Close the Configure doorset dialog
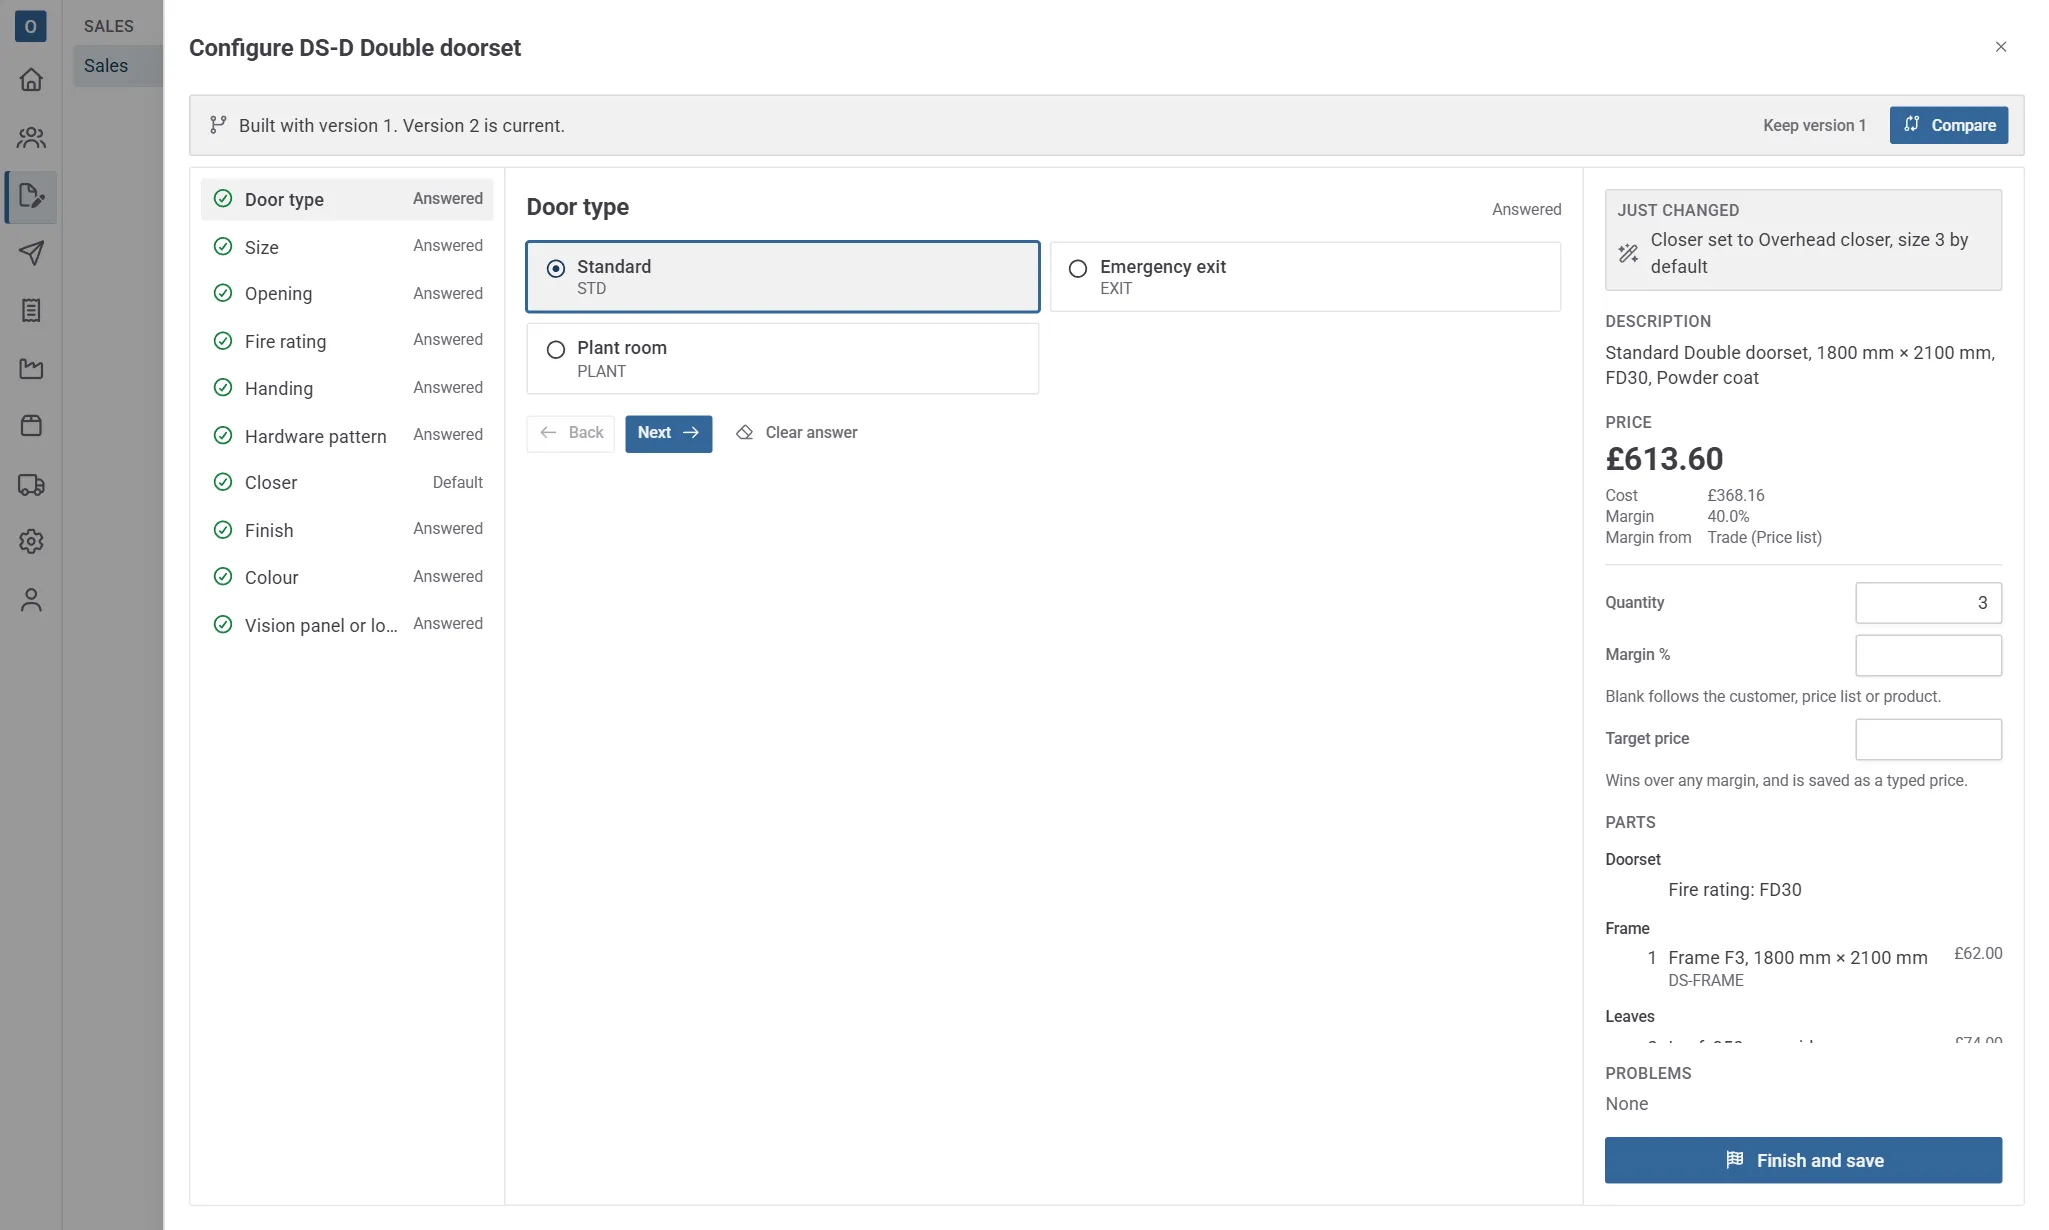This screenshot has width=2049, height=1230. 2000,47
